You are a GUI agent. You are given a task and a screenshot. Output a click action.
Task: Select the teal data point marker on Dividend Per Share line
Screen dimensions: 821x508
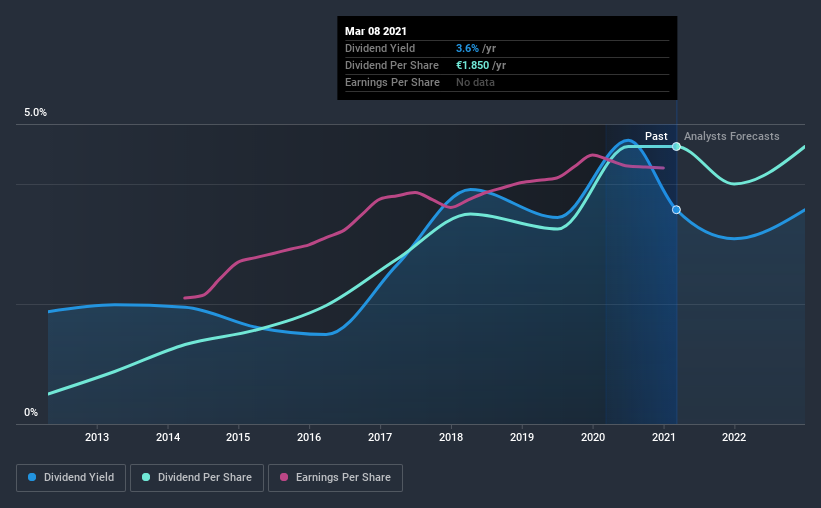(x=676, y=147)
